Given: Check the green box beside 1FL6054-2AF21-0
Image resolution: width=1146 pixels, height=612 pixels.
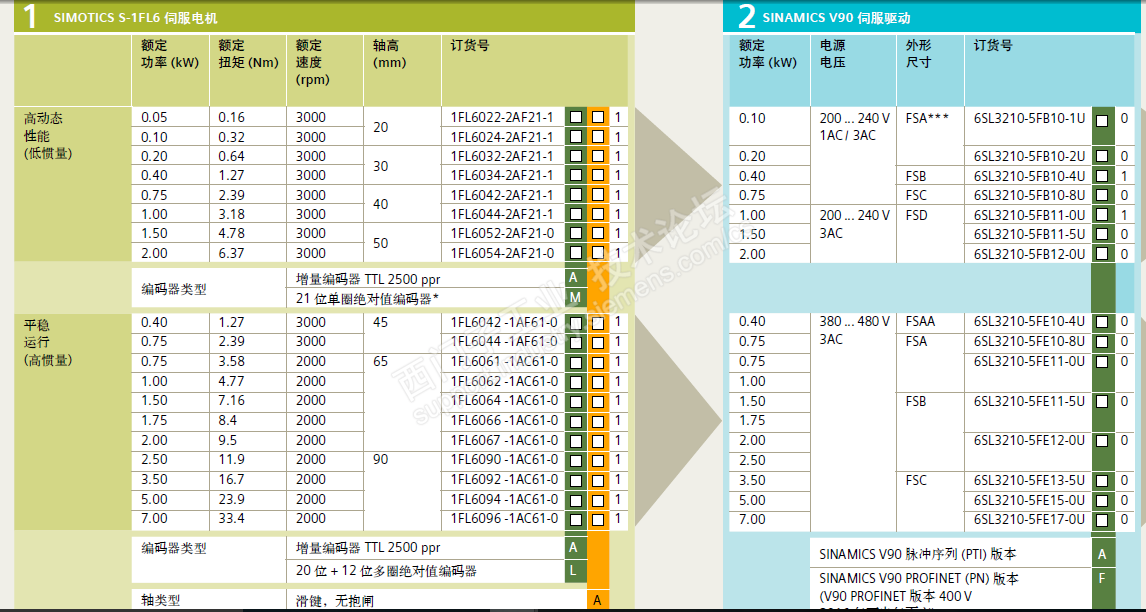Looking at the screenshot, I should (577, 253).
